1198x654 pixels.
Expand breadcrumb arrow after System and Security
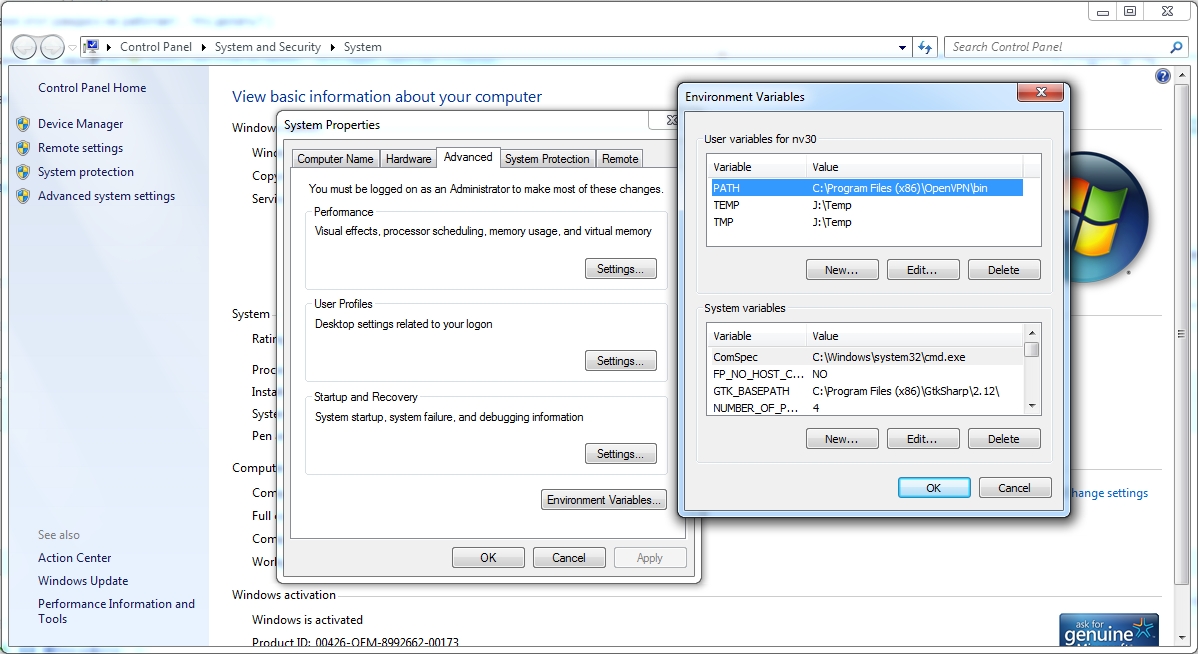click(x=333, y=47)
